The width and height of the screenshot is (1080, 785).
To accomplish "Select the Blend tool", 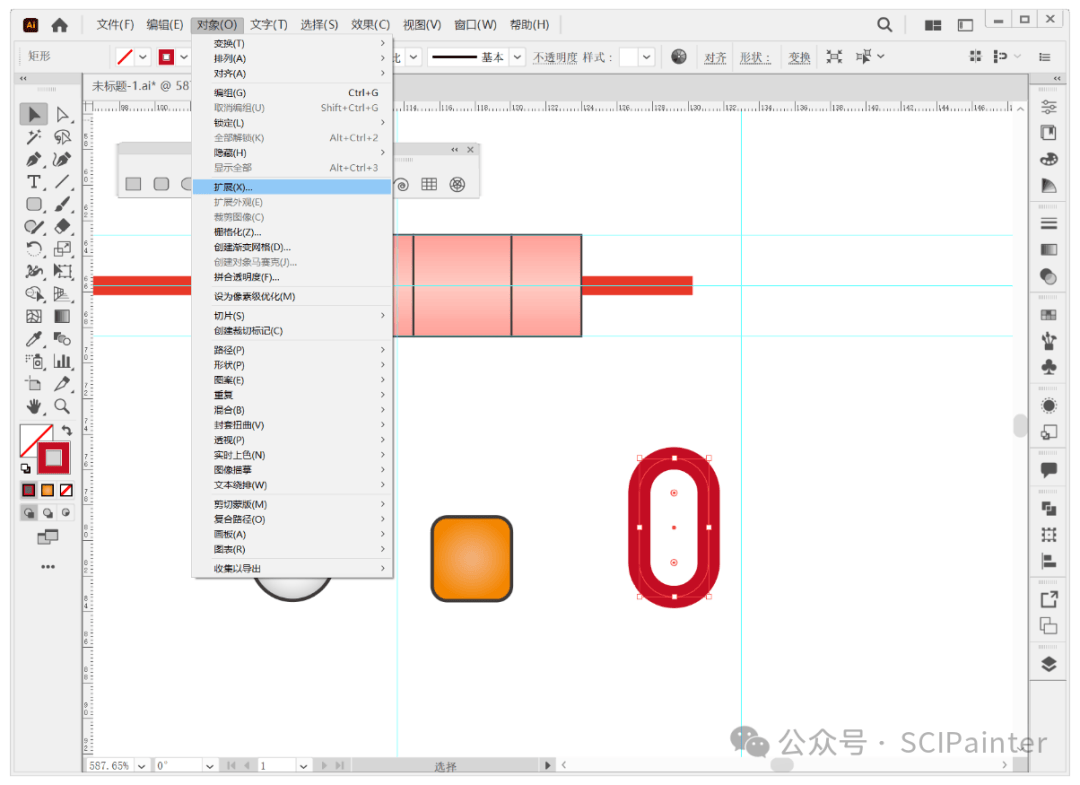I will (x=62, y=339).
